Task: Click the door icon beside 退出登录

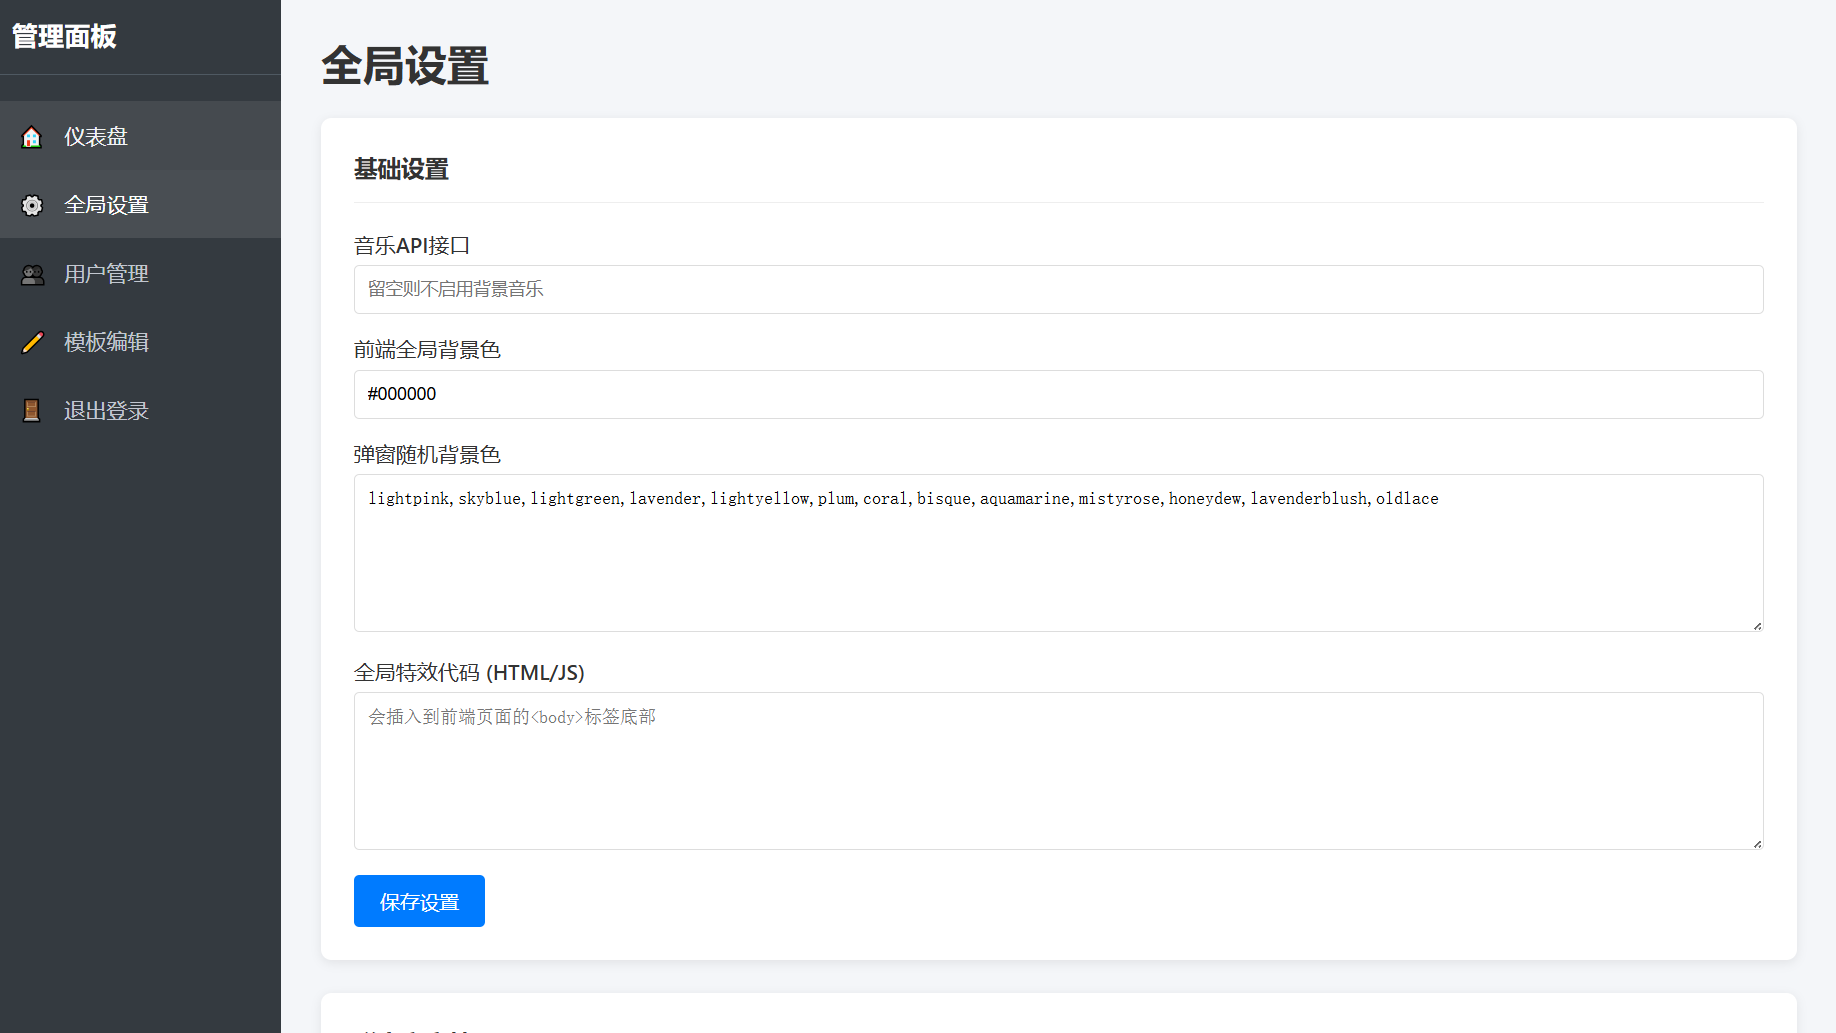Action: pos(32,411)
